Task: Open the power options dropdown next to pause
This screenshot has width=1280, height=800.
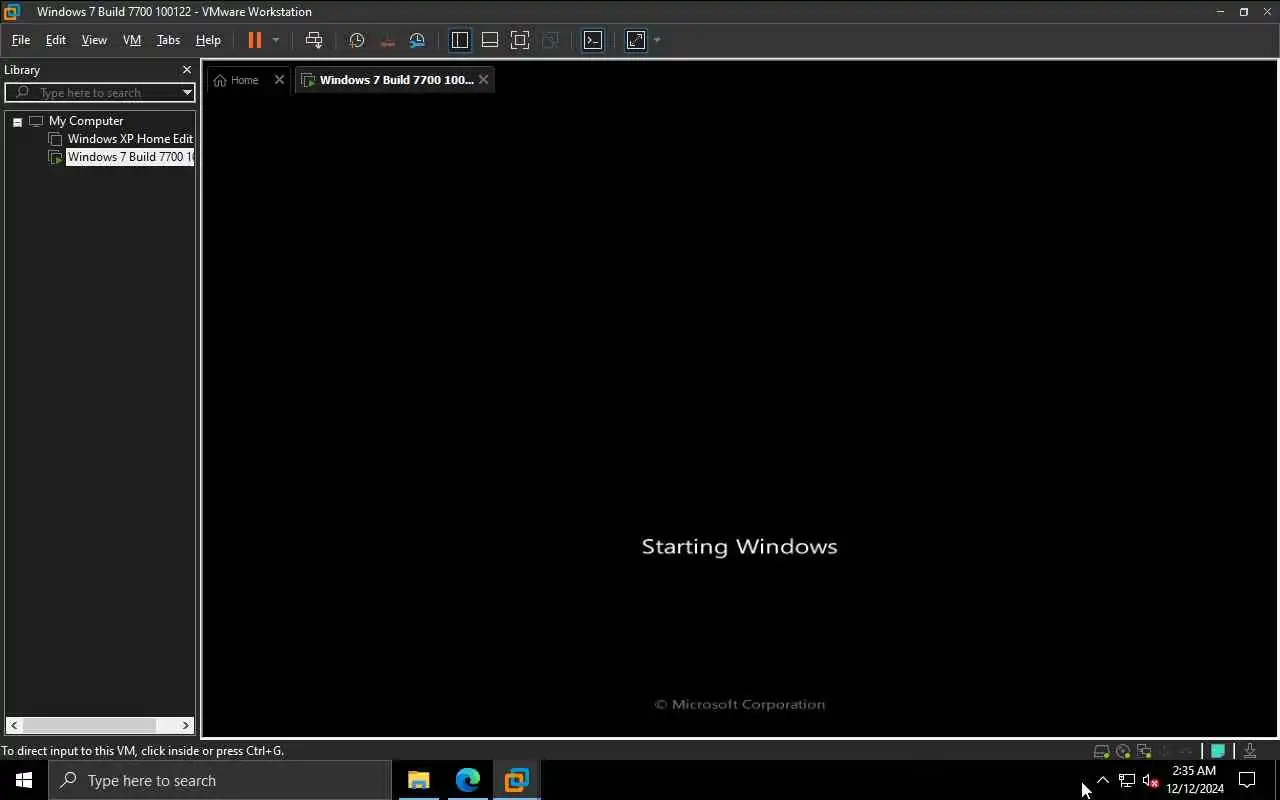Action: [x=276, y=40]
